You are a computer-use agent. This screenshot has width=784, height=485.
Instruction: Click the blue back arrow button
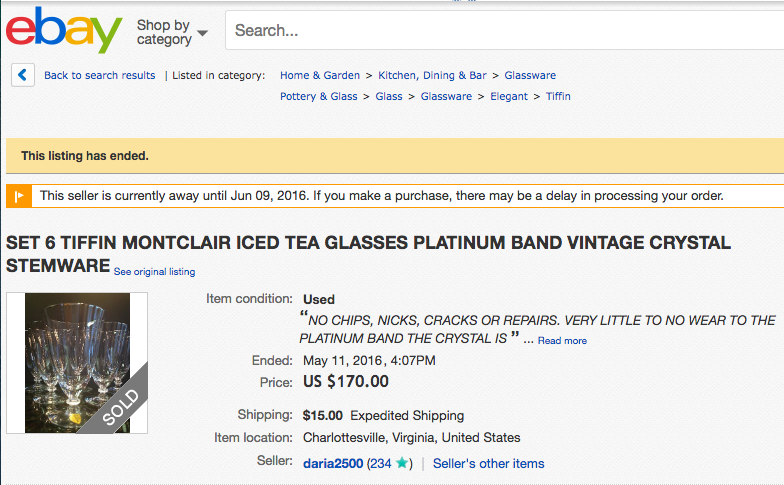pos(23,75)
